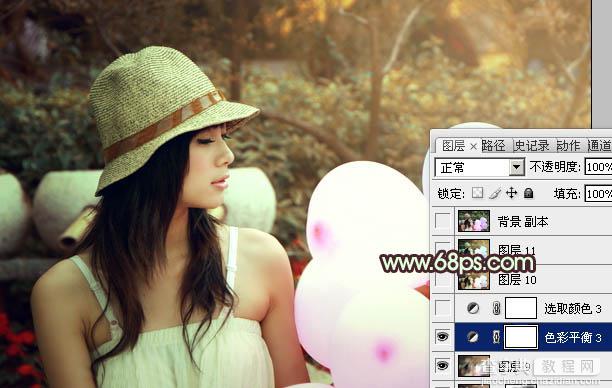The width and height of the screenshot is (612, 388).
Task: Click the 不透明度 label
Action: [555, 167]
